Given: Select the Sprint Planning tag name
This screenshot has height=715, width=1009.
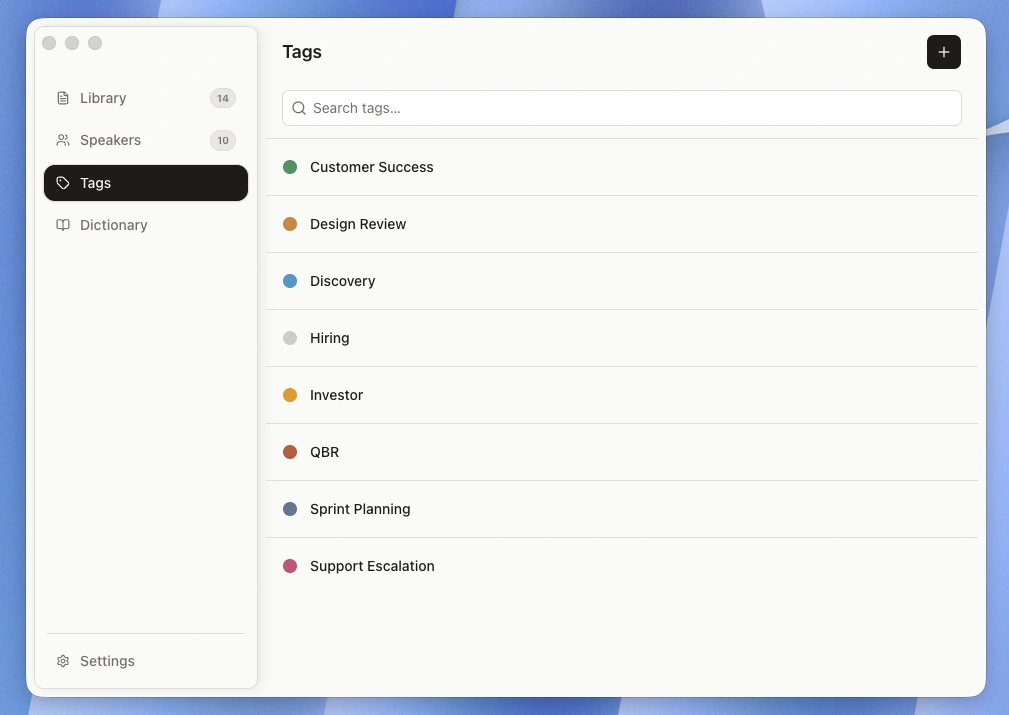Looking at the screenshot, I should point(360,509).
